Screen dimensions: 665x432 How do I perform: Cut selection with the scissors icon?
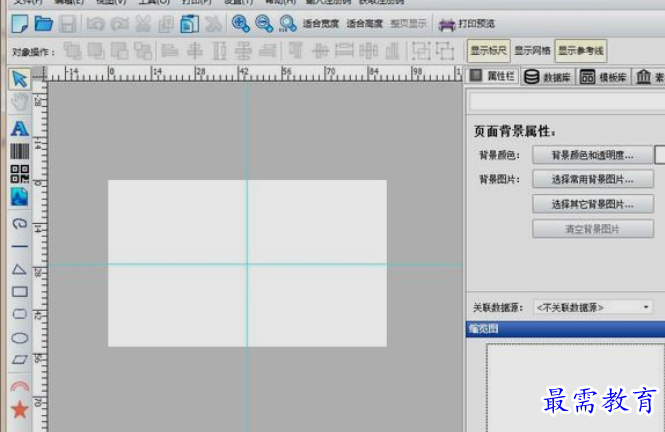point(143,24)
